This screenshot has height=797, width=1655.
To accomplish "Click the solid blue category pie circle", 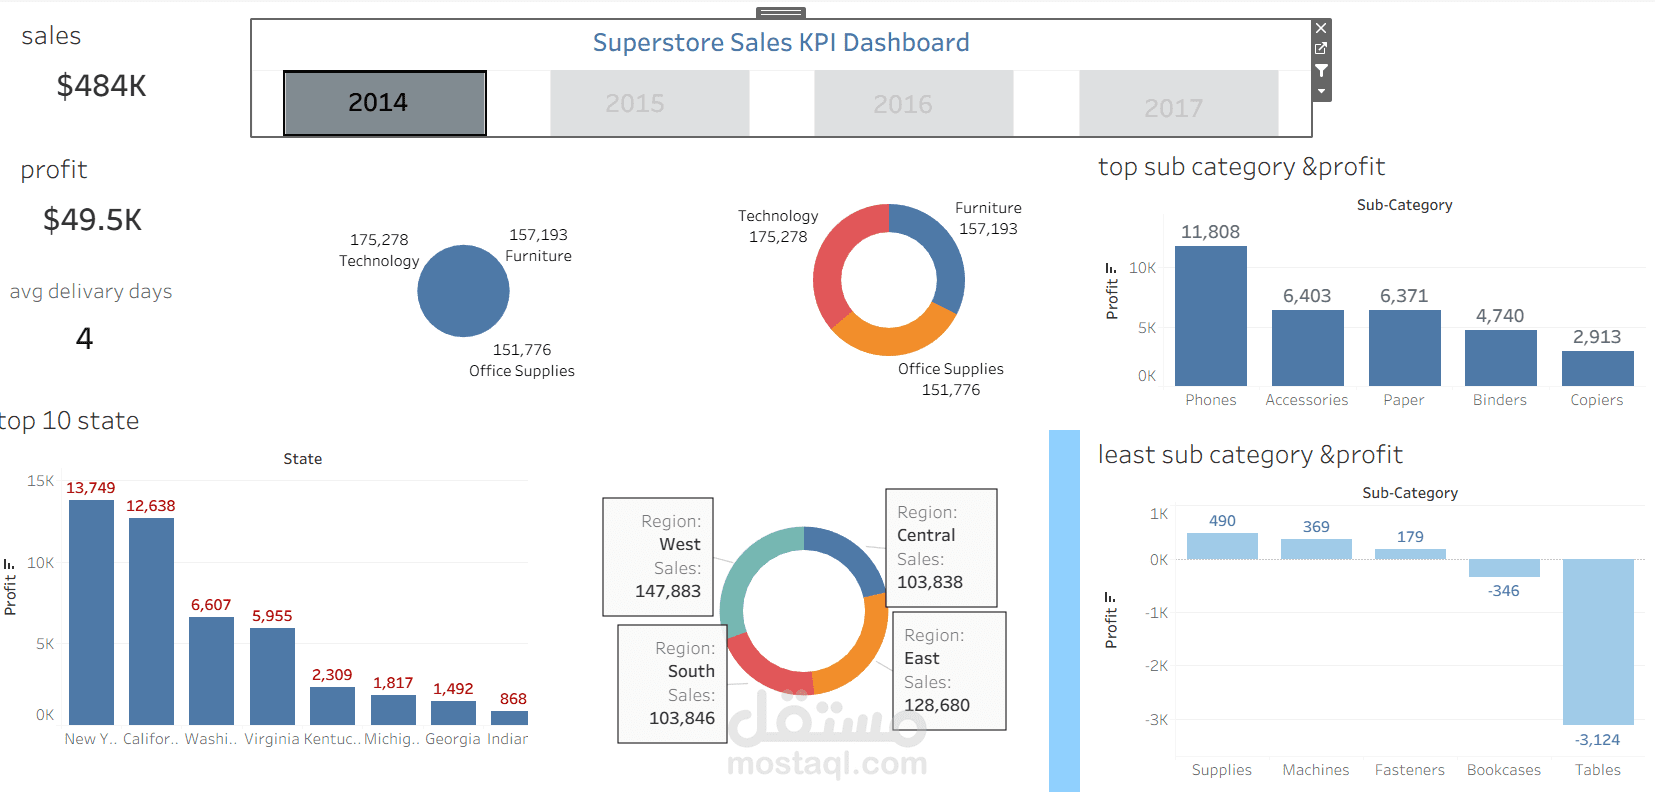I will (463, 291).
